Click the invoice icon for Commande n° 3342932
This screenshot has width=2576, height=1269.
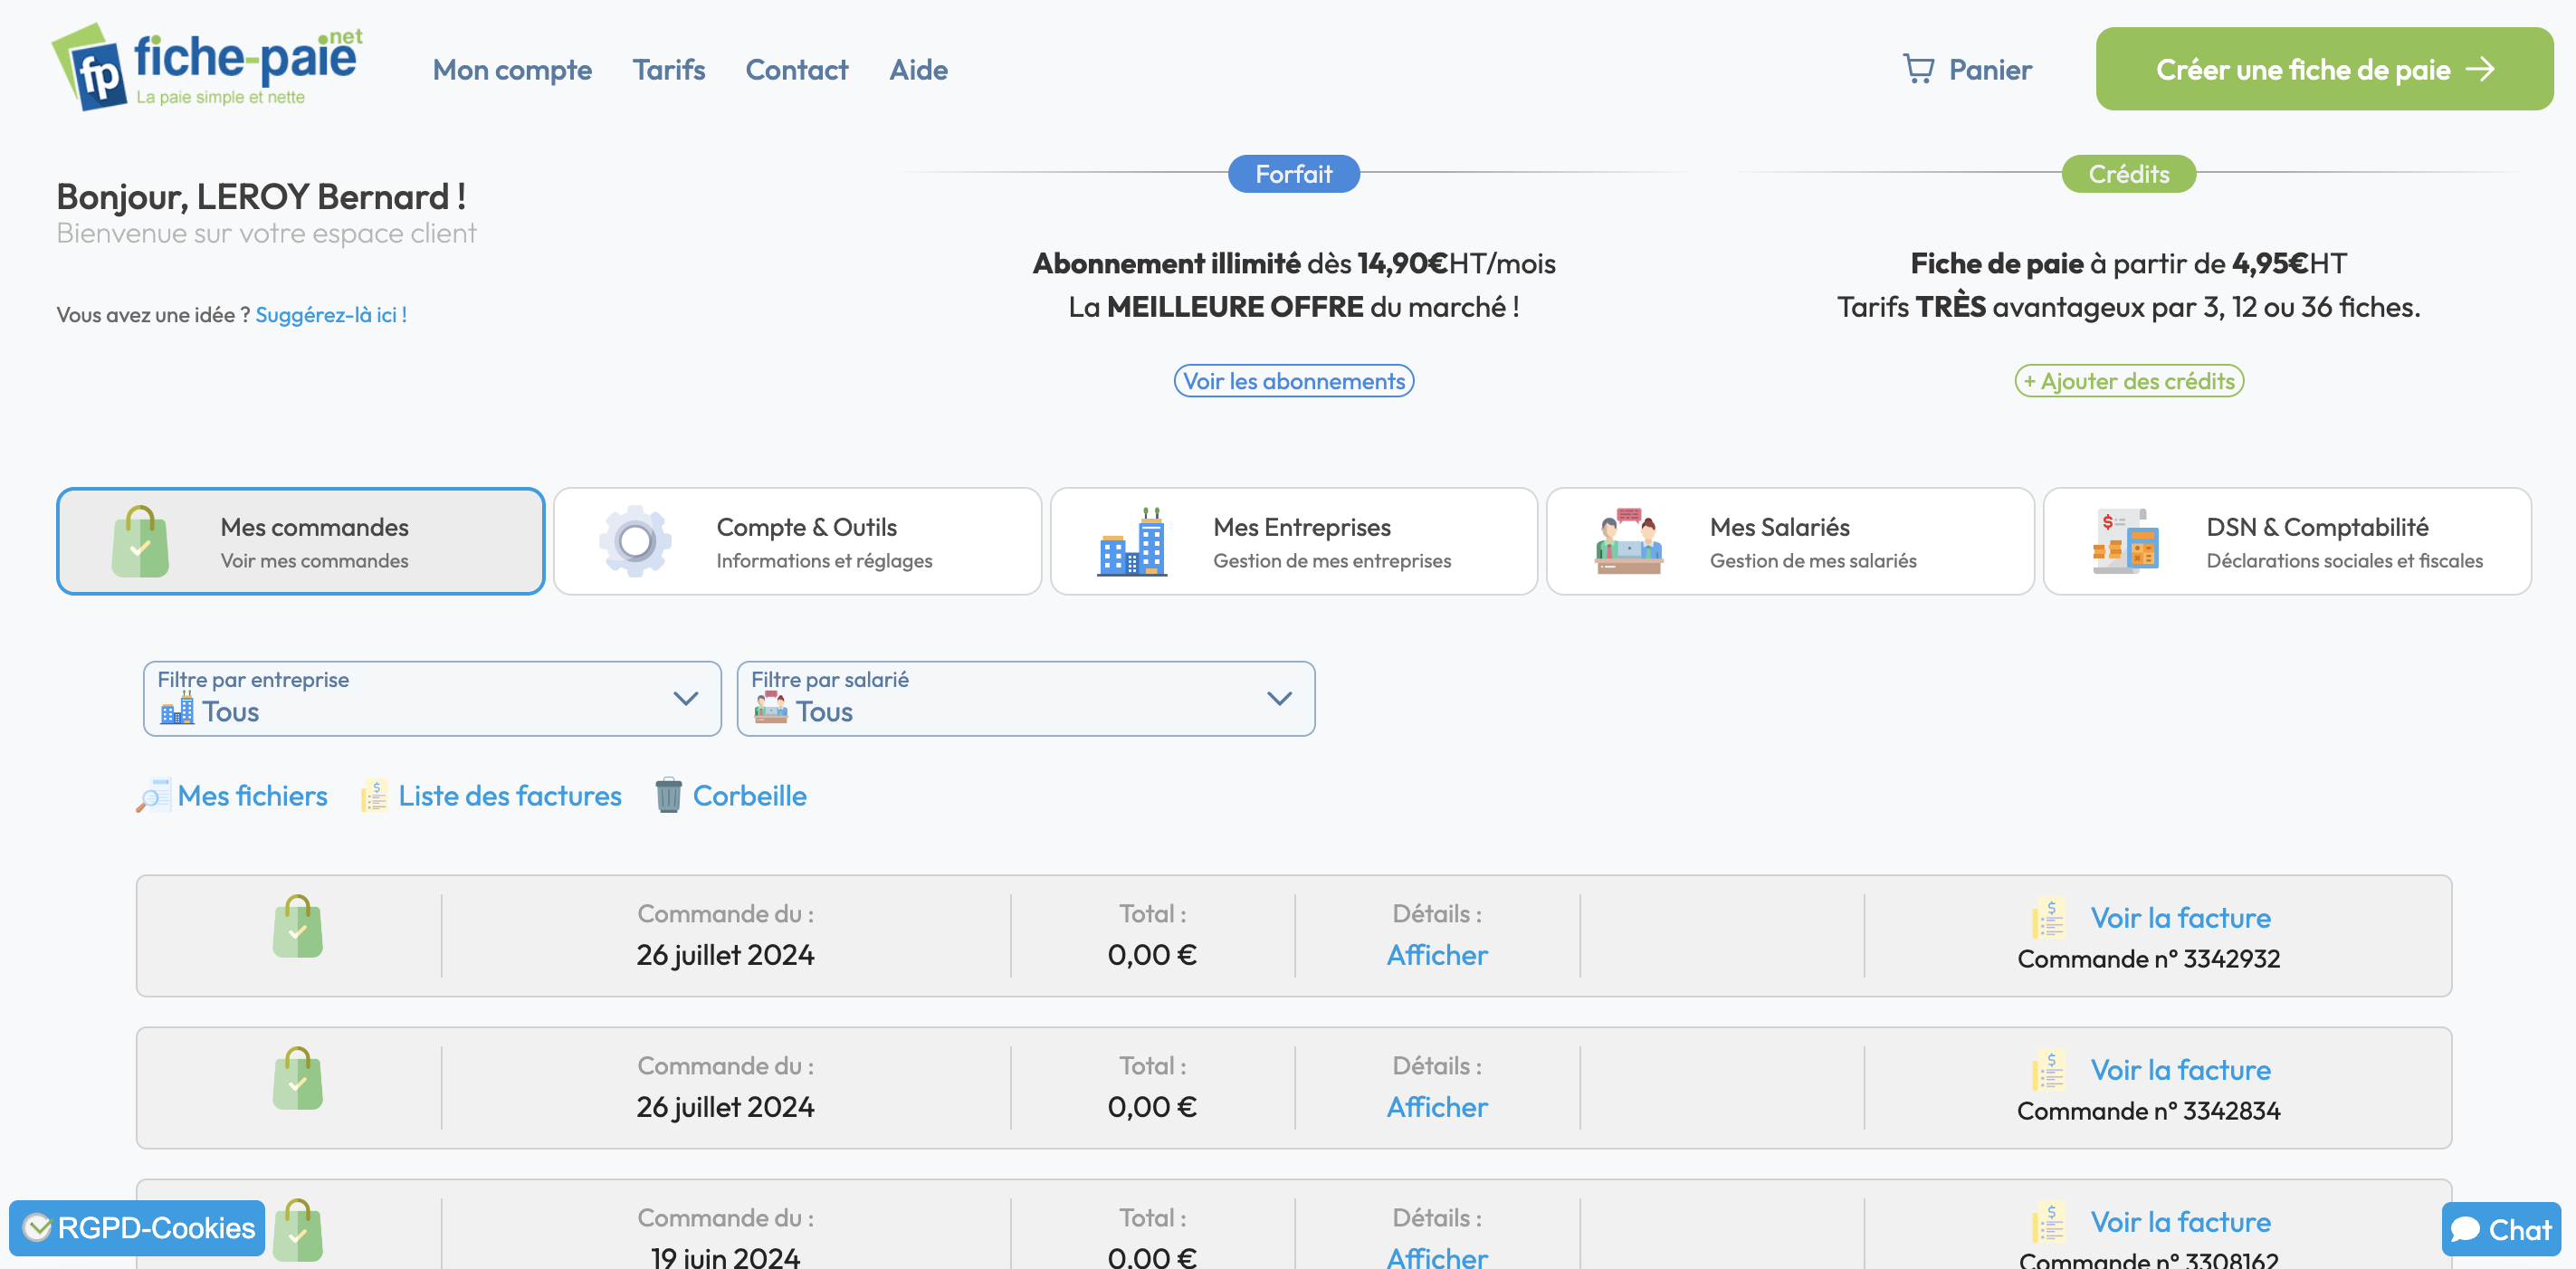2050,918
